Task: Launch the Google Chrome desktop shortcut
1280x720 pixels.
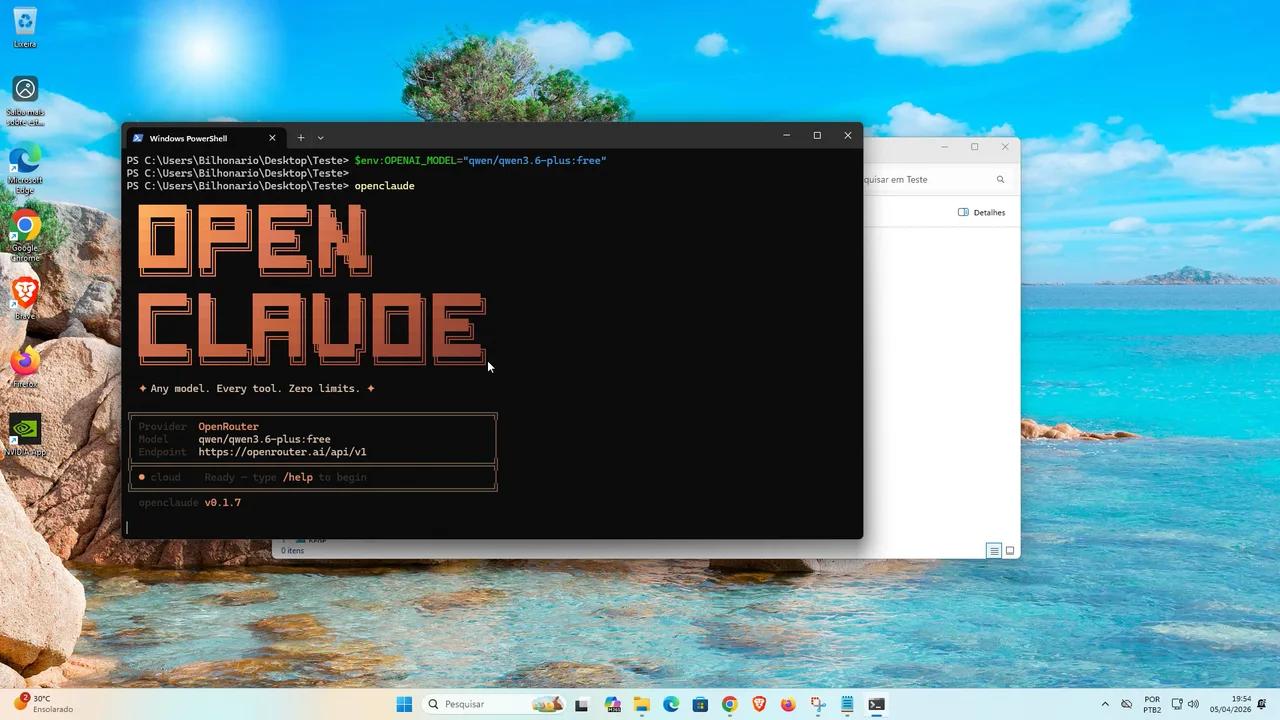Action: click(x=25, y=237)
